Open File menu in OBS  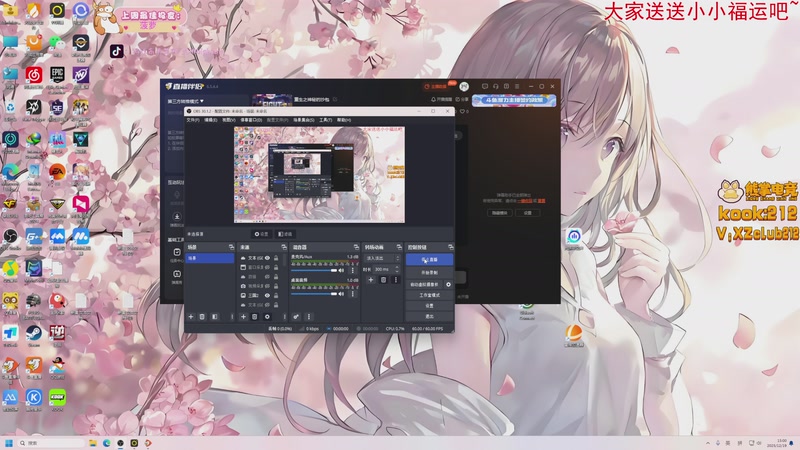193,120
